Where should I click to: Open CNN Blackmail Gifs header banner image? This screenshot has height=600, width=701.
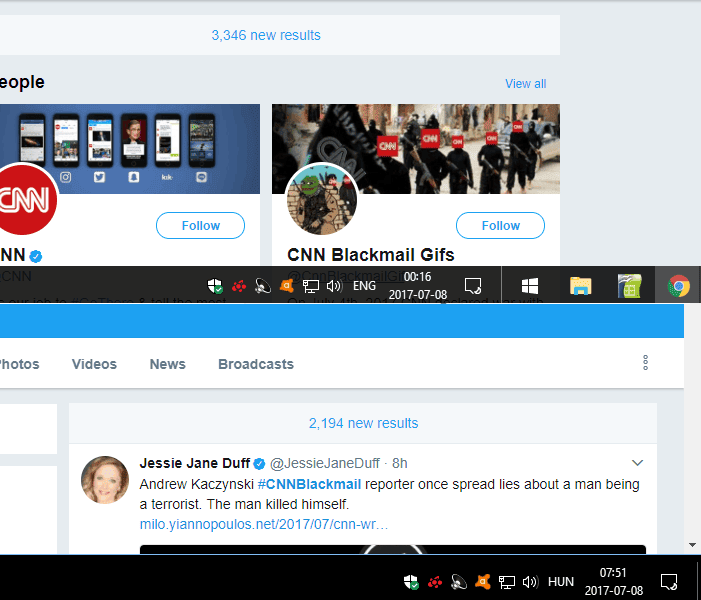coord(416,149)
